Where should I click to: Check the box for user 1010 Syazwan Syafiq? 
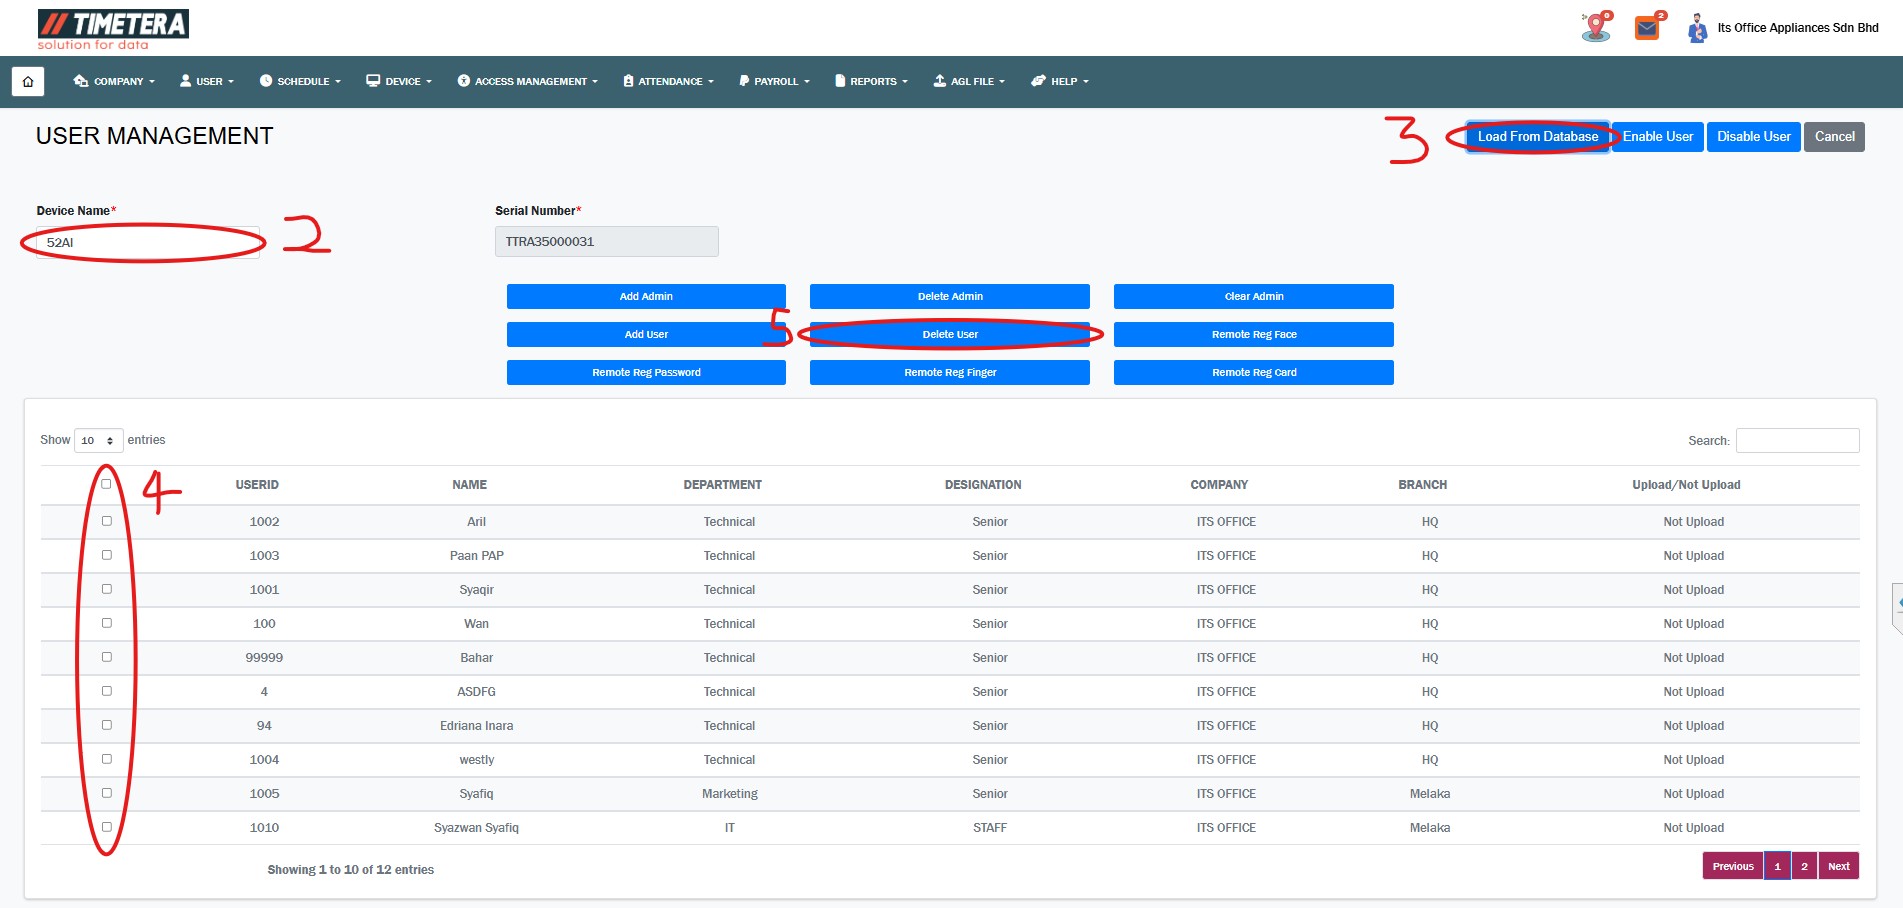(x=107, y=827)
